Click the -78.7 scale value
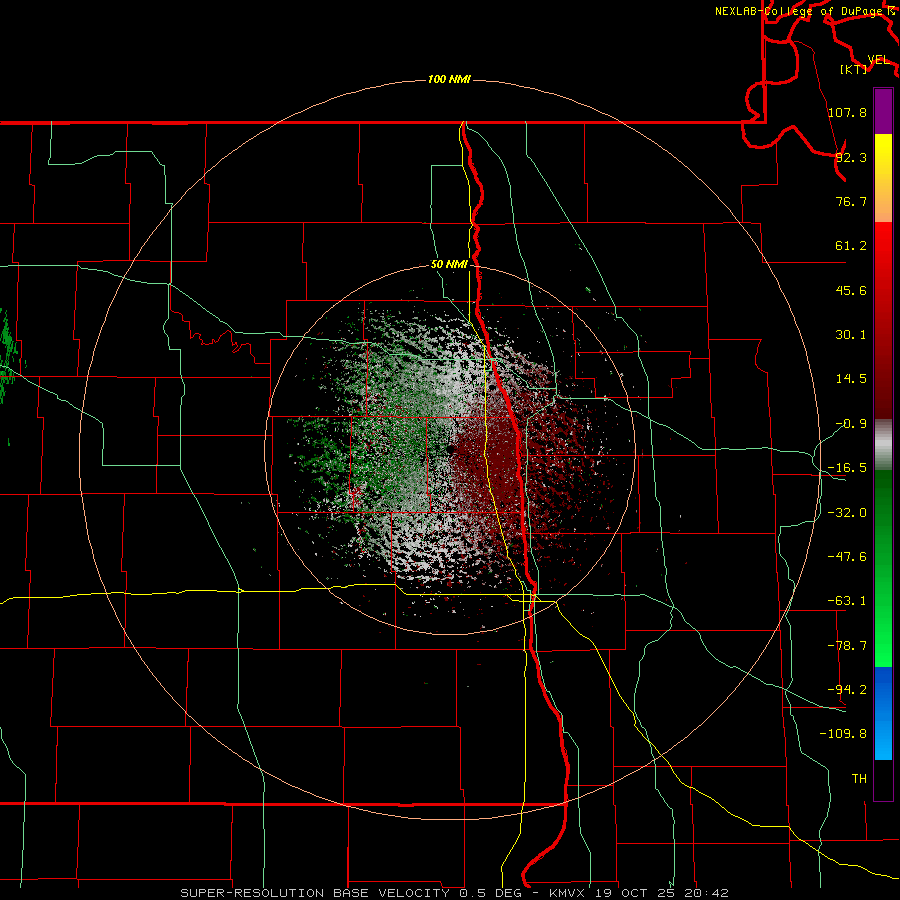Screen dimensions: 900x900 [x=847, y=646]
